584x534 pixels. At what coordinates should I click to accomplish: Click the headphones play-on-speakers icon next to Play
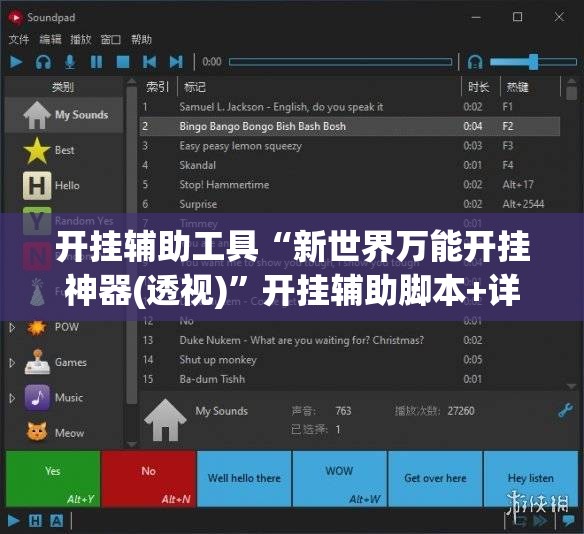(x=43, y=62)
